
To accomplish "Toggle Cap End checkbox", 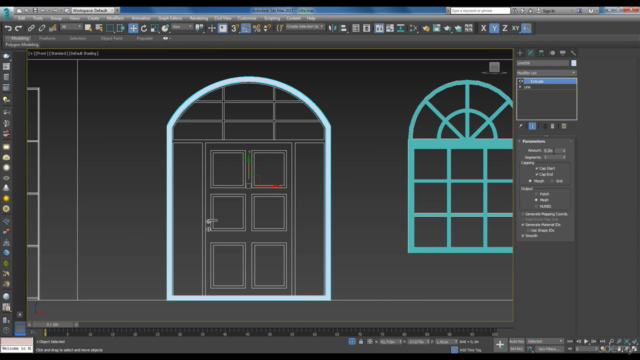I will (x=537, y=174).
